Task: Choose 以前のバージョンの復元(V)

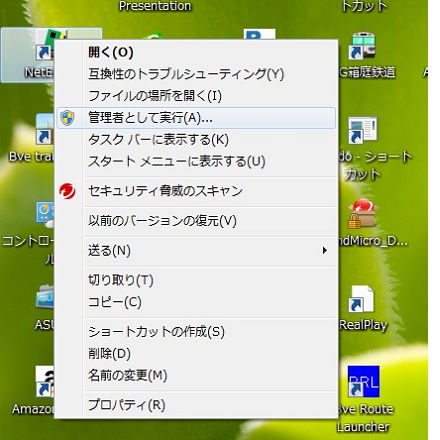Action: tap(196, 221)
